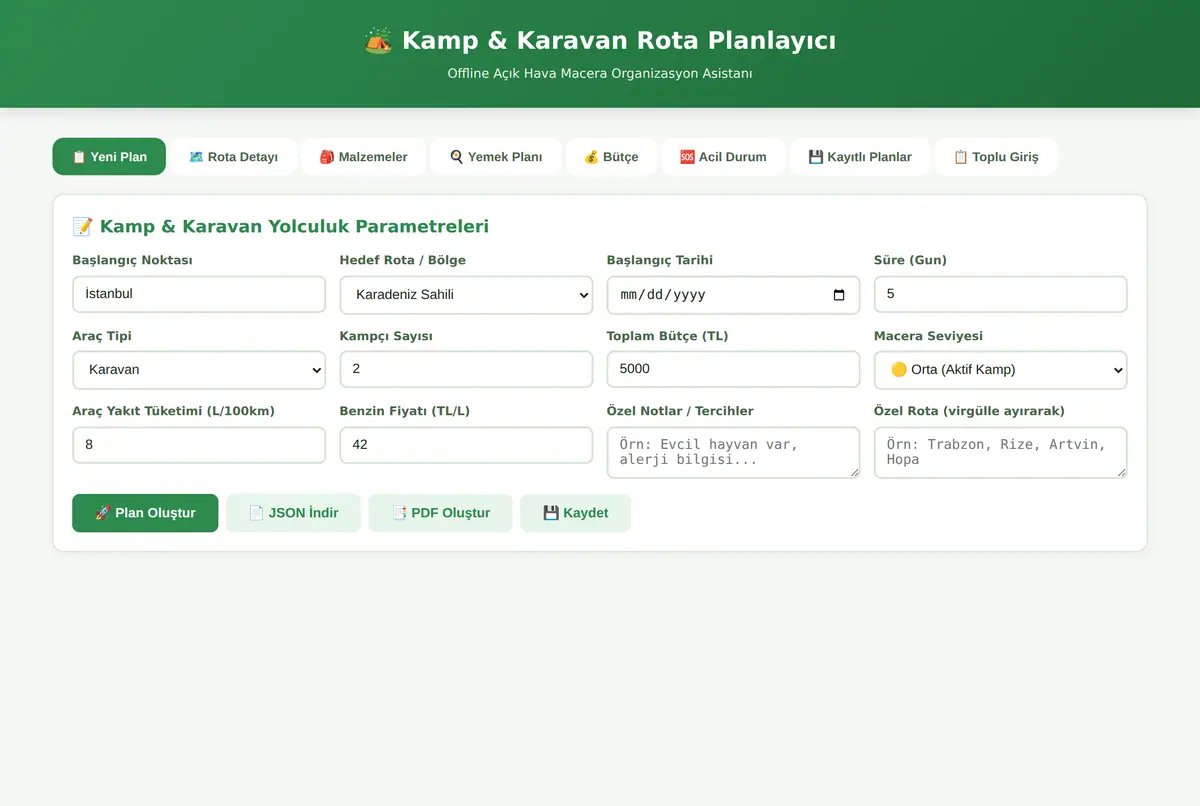Go to Yemek Planı tab

tap(496, 157)
